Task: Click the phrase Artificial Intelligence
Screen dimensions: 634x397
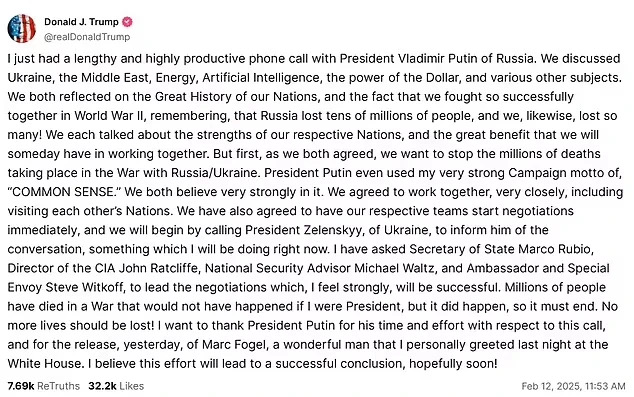Action: pos(262,78)
